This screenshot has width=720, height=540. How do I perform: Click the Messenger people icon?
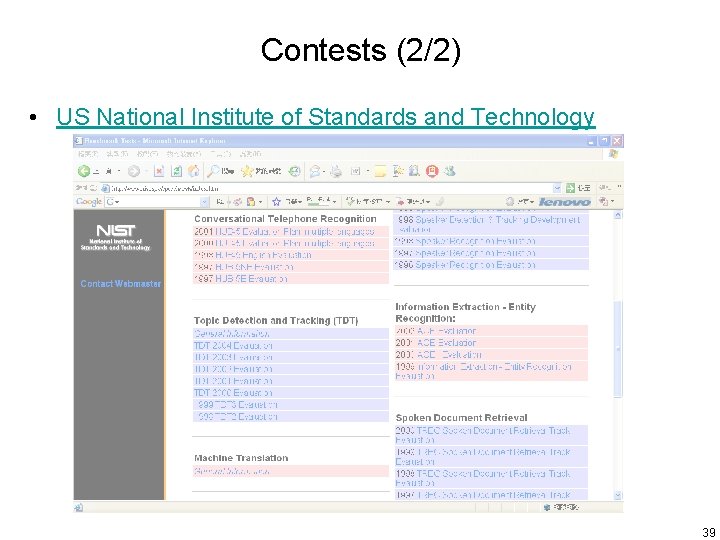pos(450,171)
